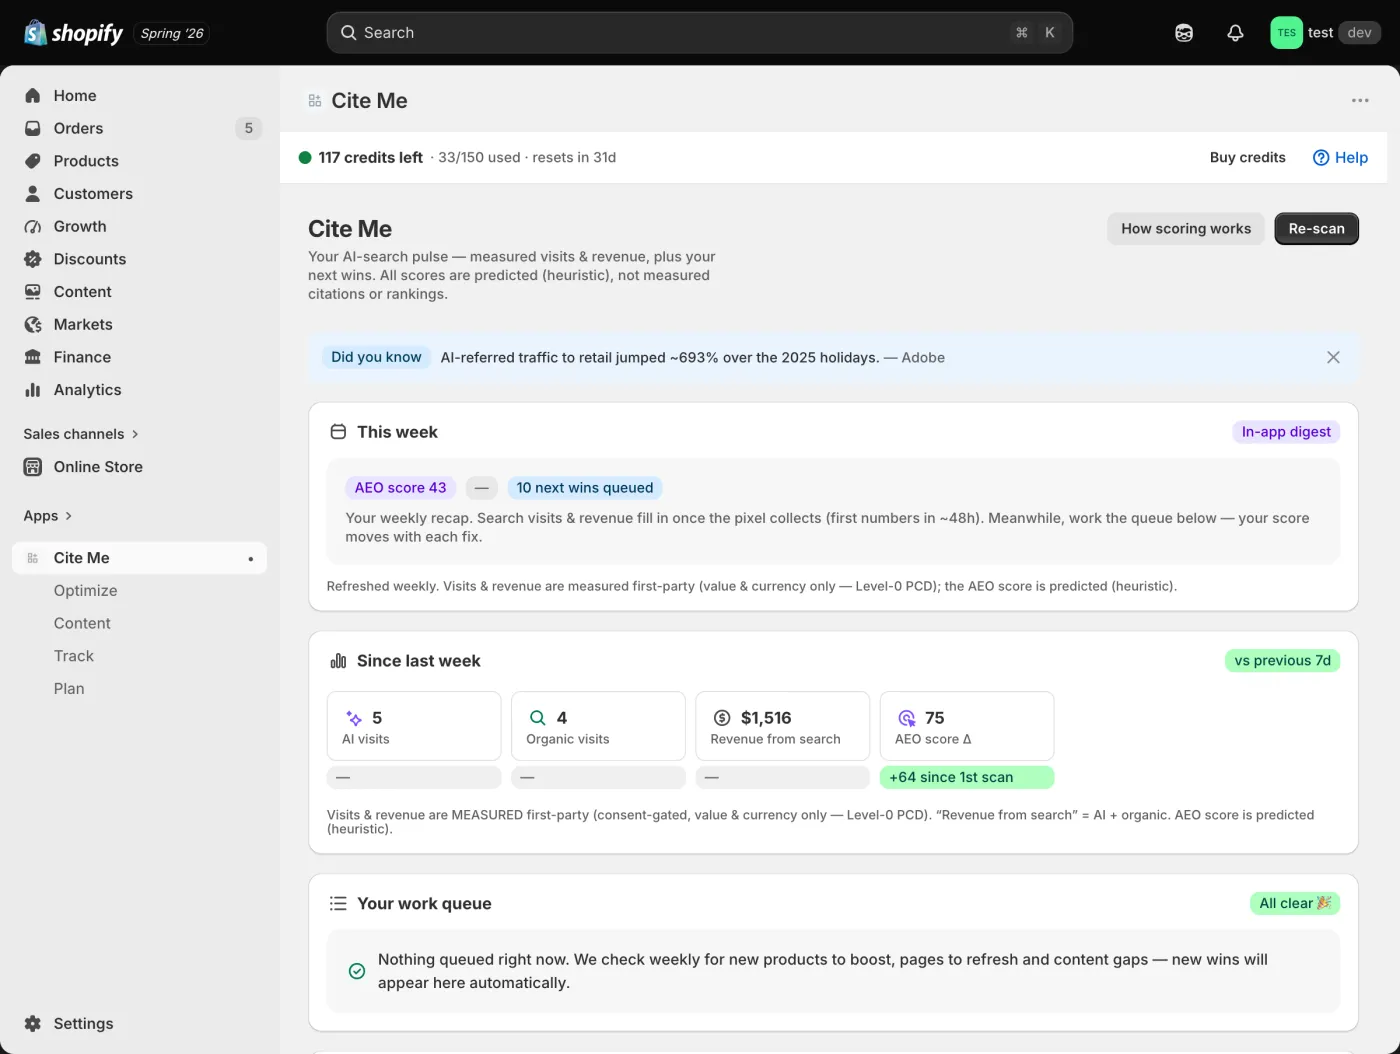Open Analytics via its bar chart icon
Image resolution: width=1400 pixels, height=1054 pixels.
tap(33, 390)
